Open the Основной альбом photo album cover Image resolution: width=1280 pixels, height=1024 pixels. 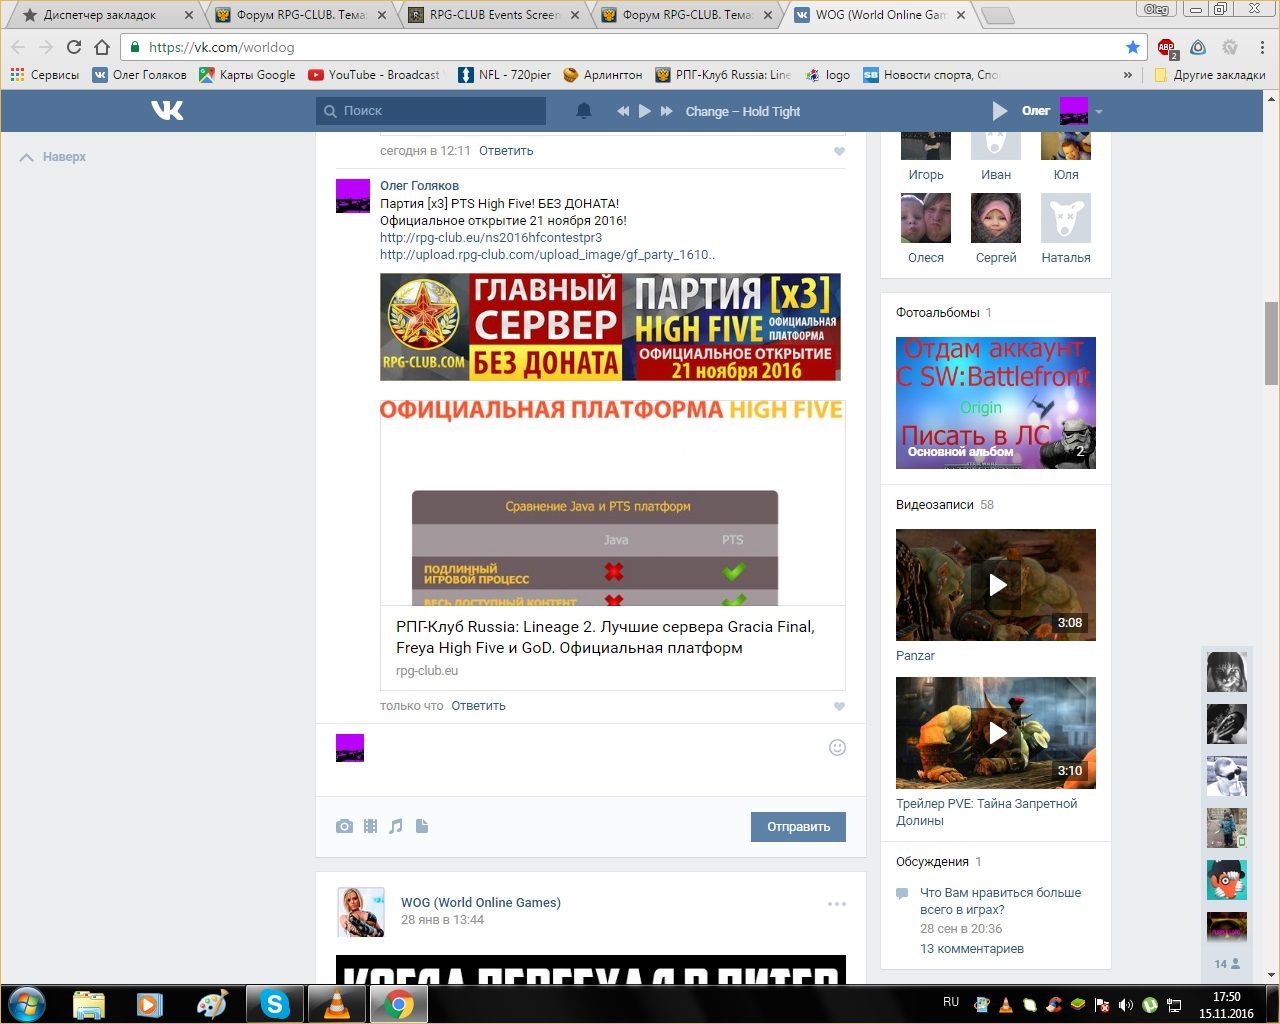(996, 403)
